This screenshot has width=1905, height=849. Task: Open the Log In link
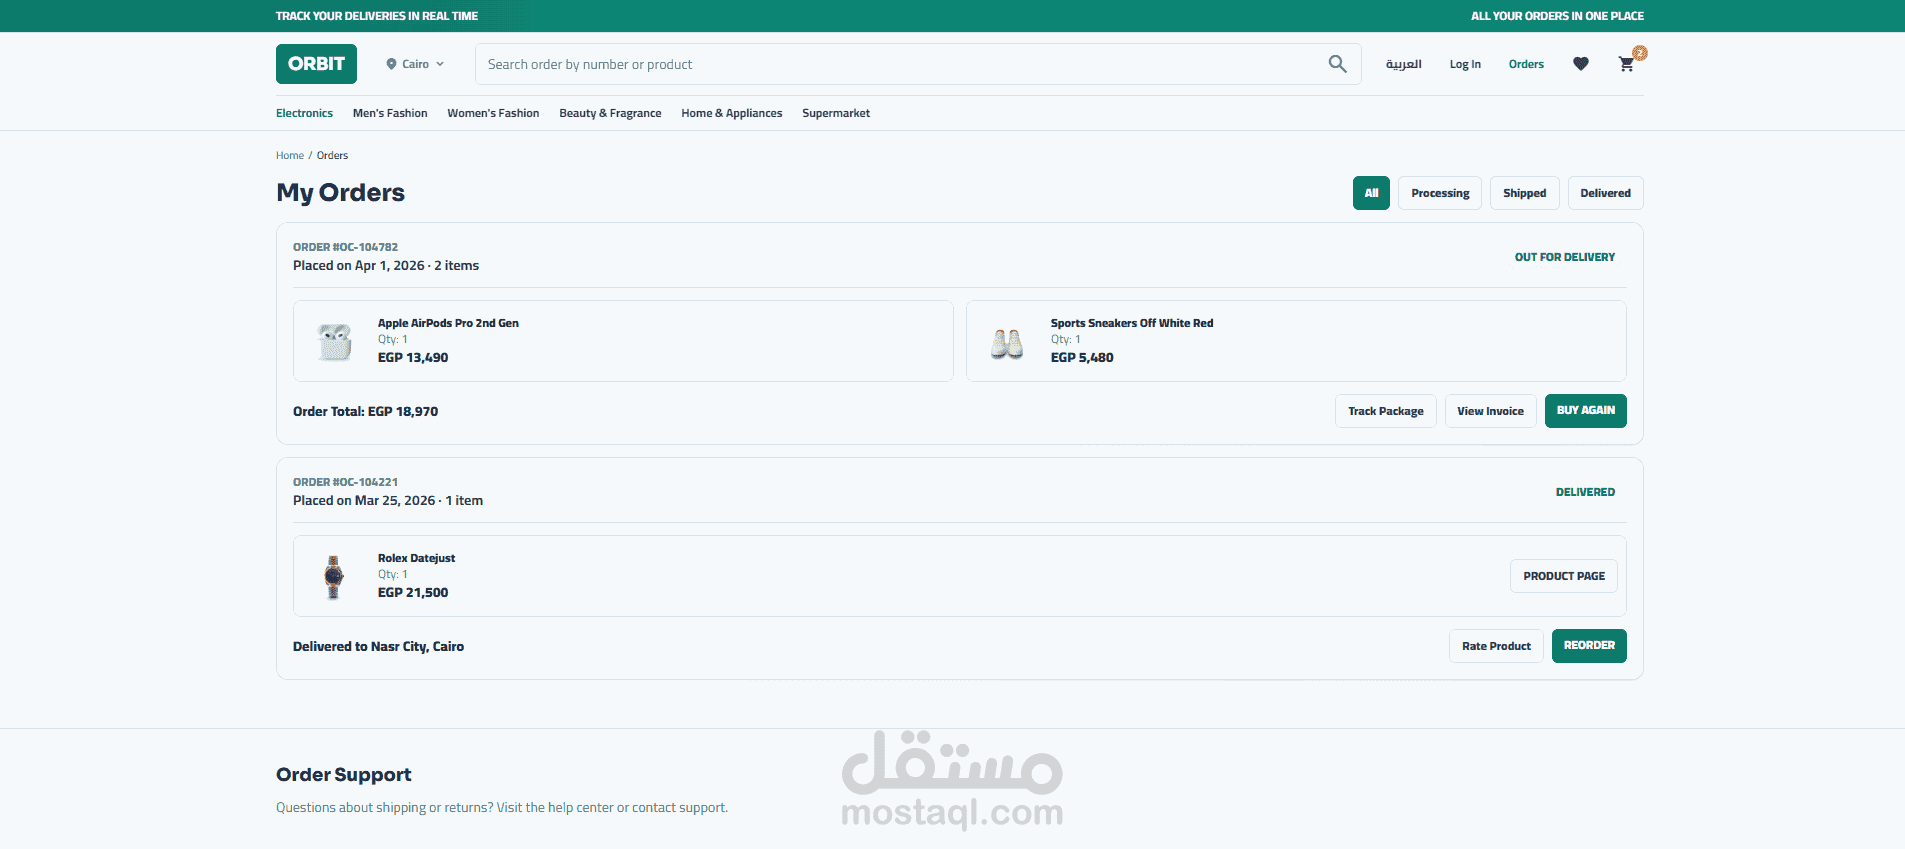pos(1465,64)
